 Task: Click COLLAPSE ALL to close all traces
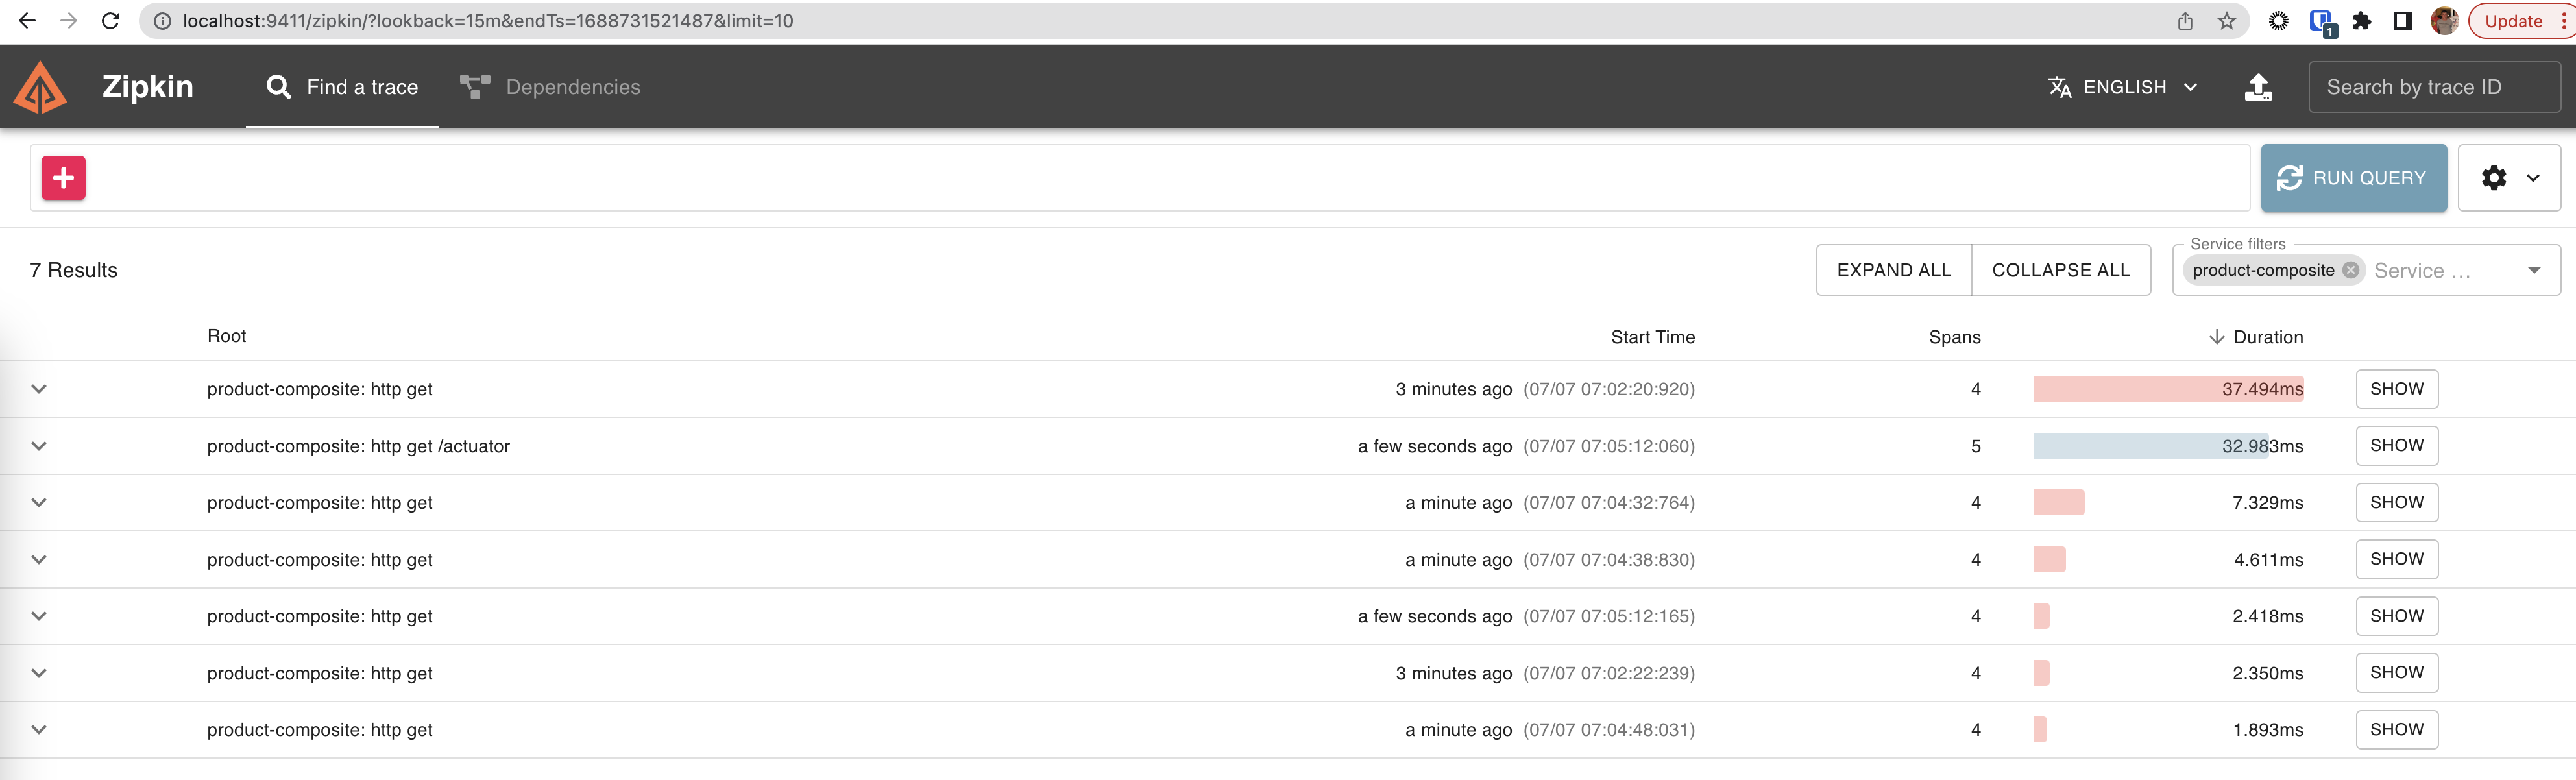[x=2061, y=269]
